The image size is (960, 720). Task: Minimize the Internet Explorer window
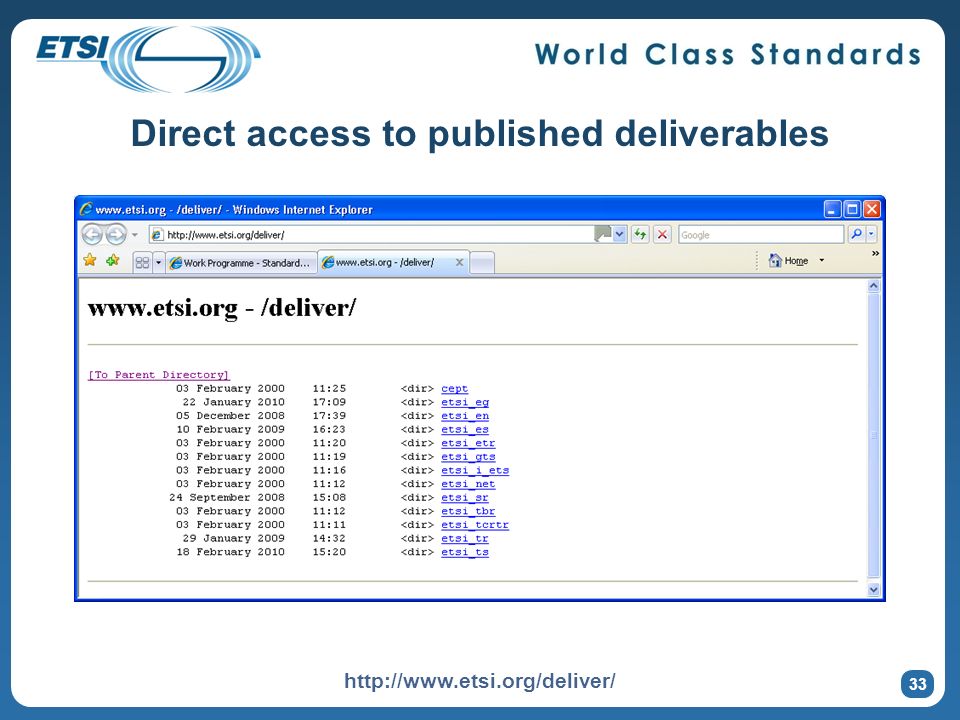831,209
